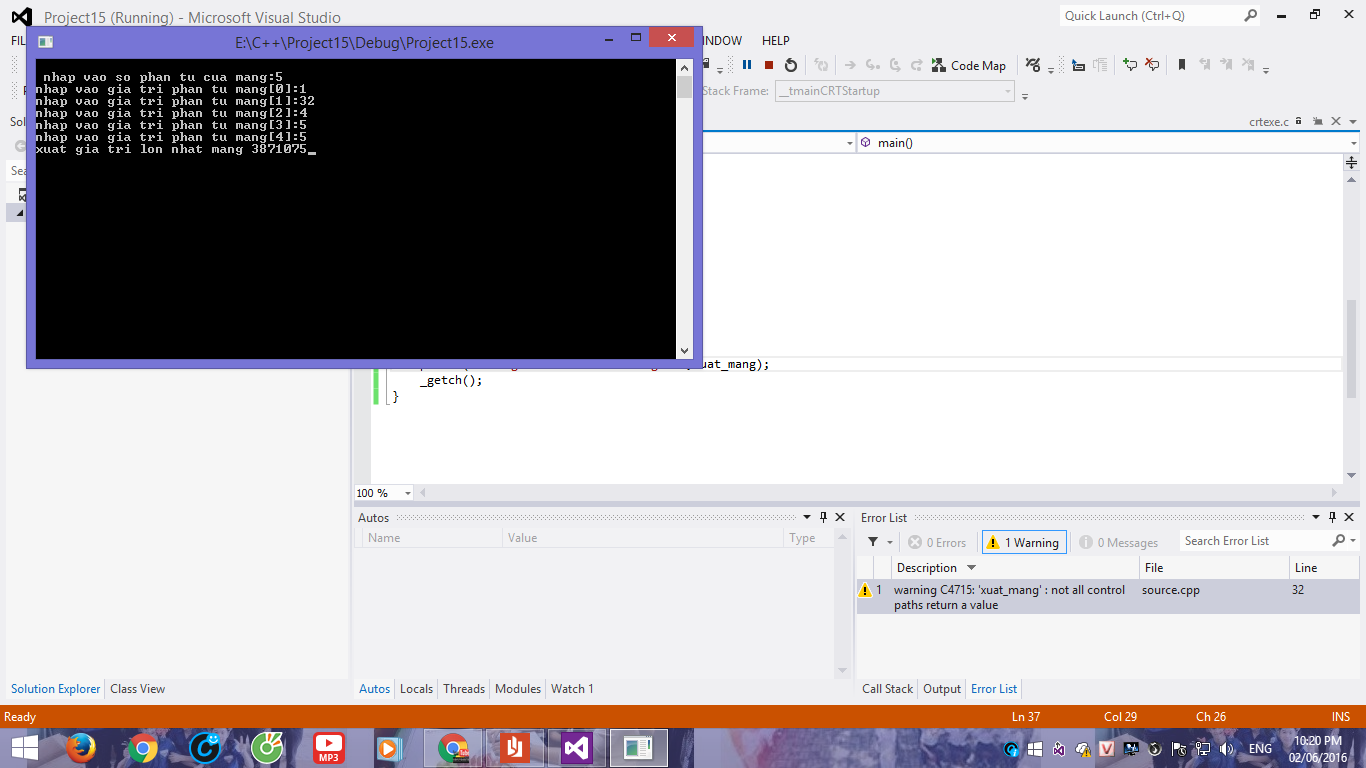Open the HELP menu
This screenshot has height=768, width=1366.
[x=775, y=41]
